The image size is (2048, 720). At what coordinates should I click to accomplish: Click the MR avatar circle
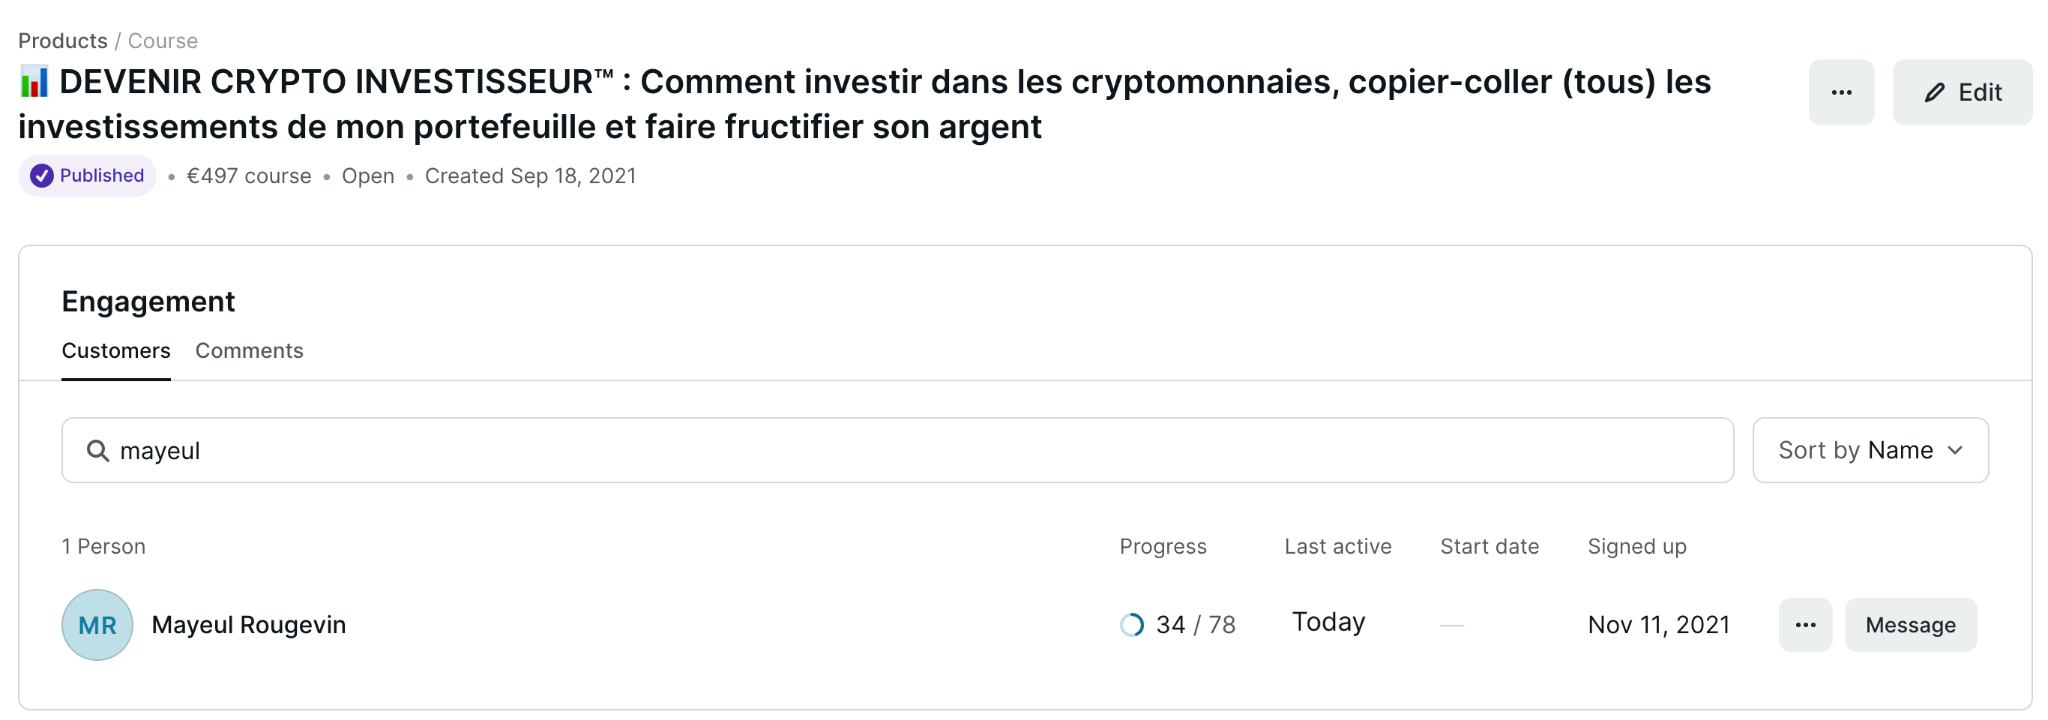tap(97, 625)
